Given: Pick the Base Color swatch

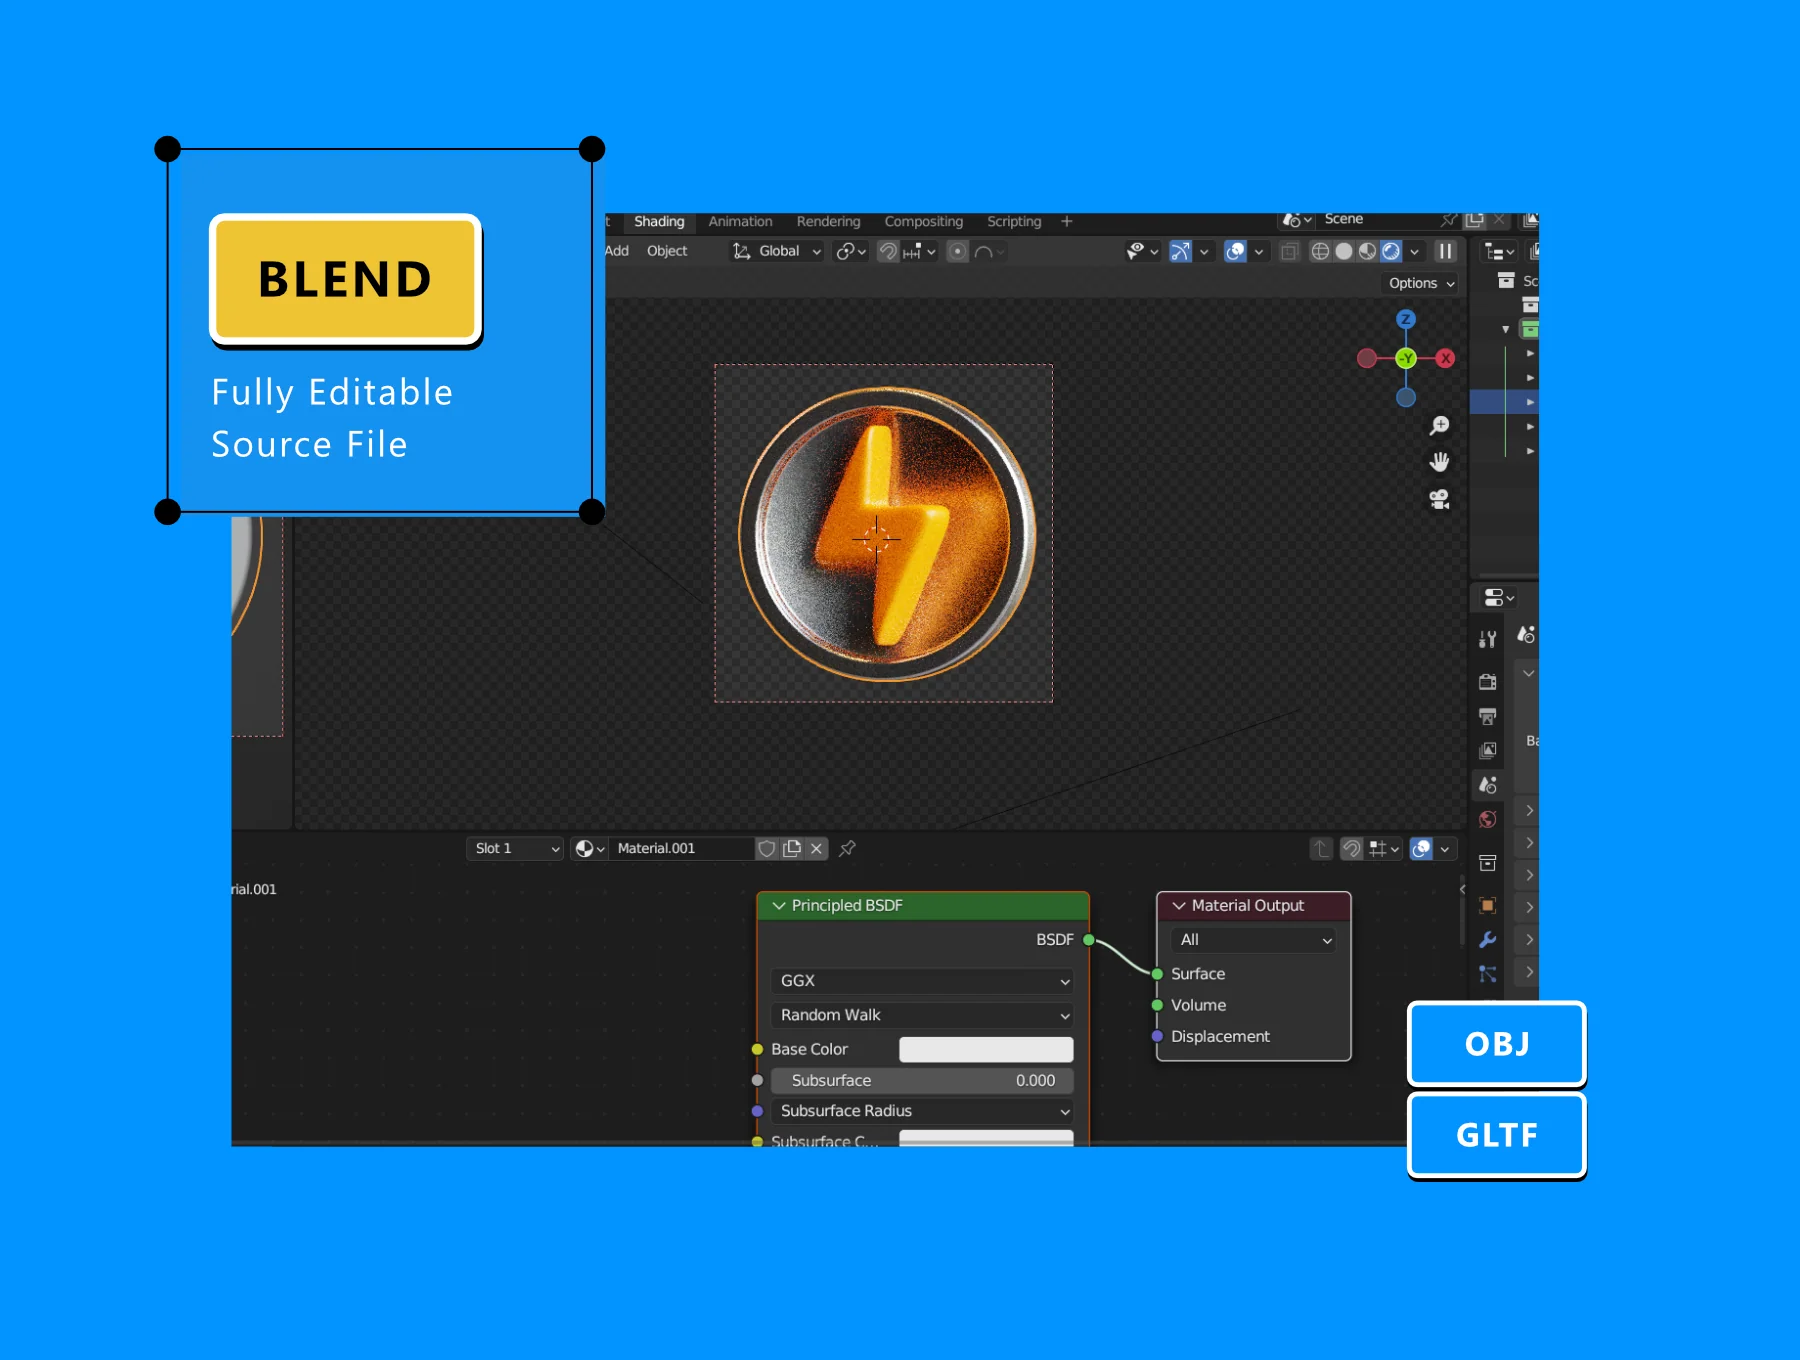Looking at the screenshot, I should (986, 1049).
